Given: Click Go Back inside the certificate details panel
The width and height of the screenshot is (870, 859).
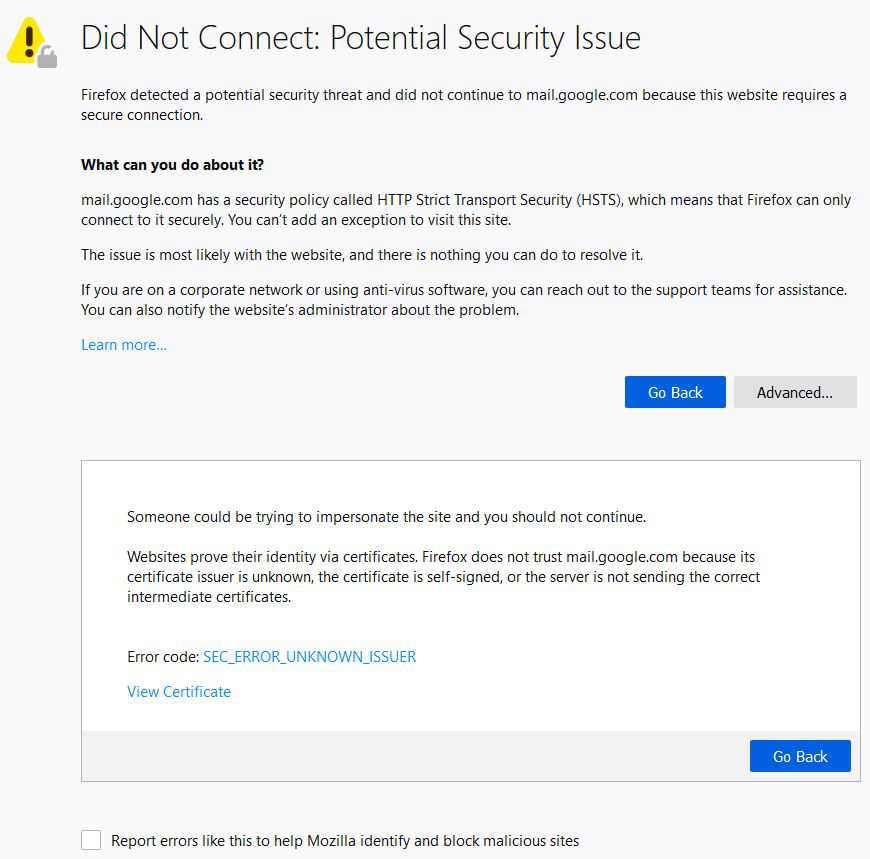Looking at the screenshot, I should [x=800, y=756].
